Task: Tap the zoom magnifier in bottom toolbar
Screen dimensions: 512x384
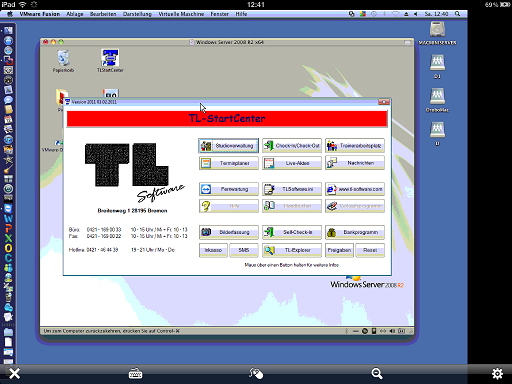Action: (x=377, y=374)
